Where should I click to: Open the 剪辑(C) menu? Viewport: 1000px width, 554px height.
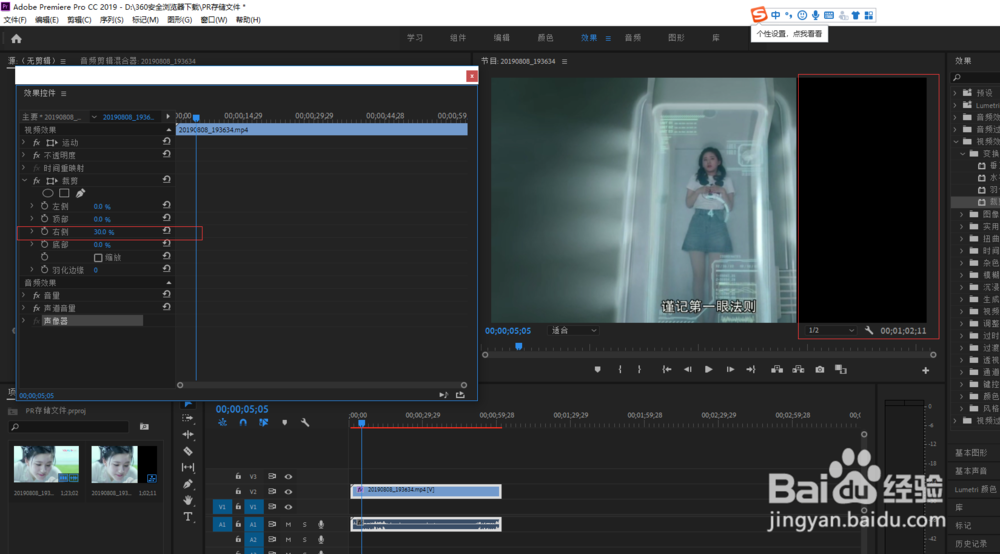pos(79,20)
